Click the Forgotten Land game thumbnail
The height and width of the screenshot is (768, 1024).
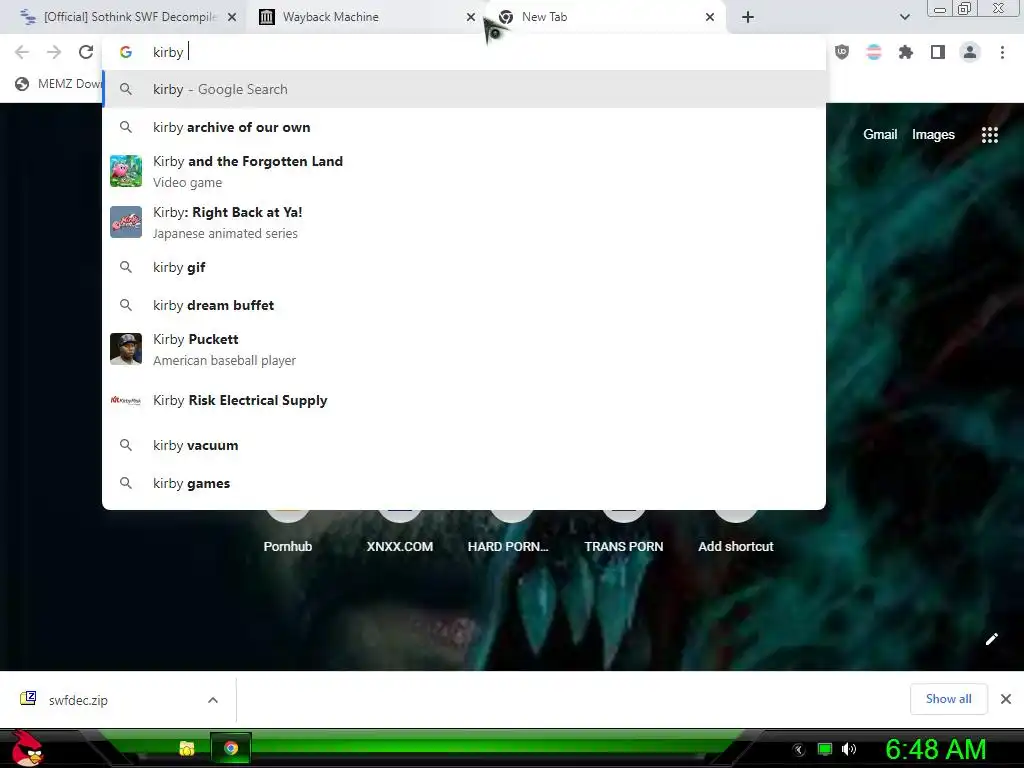(x=126, y=171)
